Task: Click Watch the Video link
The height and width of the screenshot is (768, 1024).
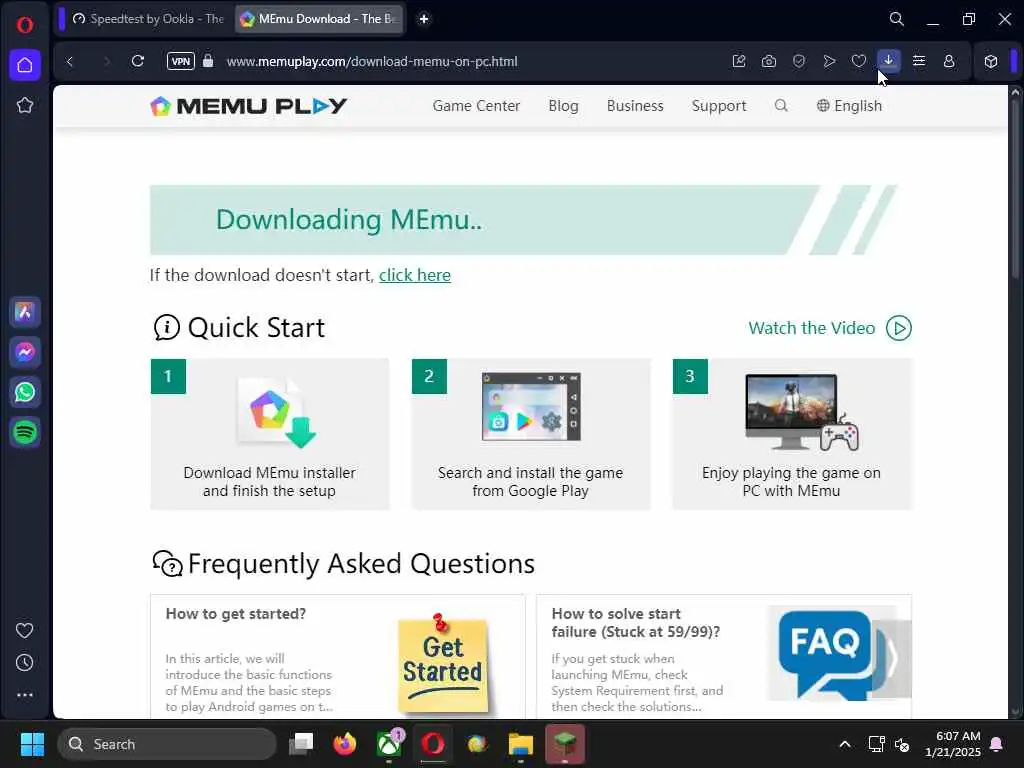Action: tap(812, 328)
